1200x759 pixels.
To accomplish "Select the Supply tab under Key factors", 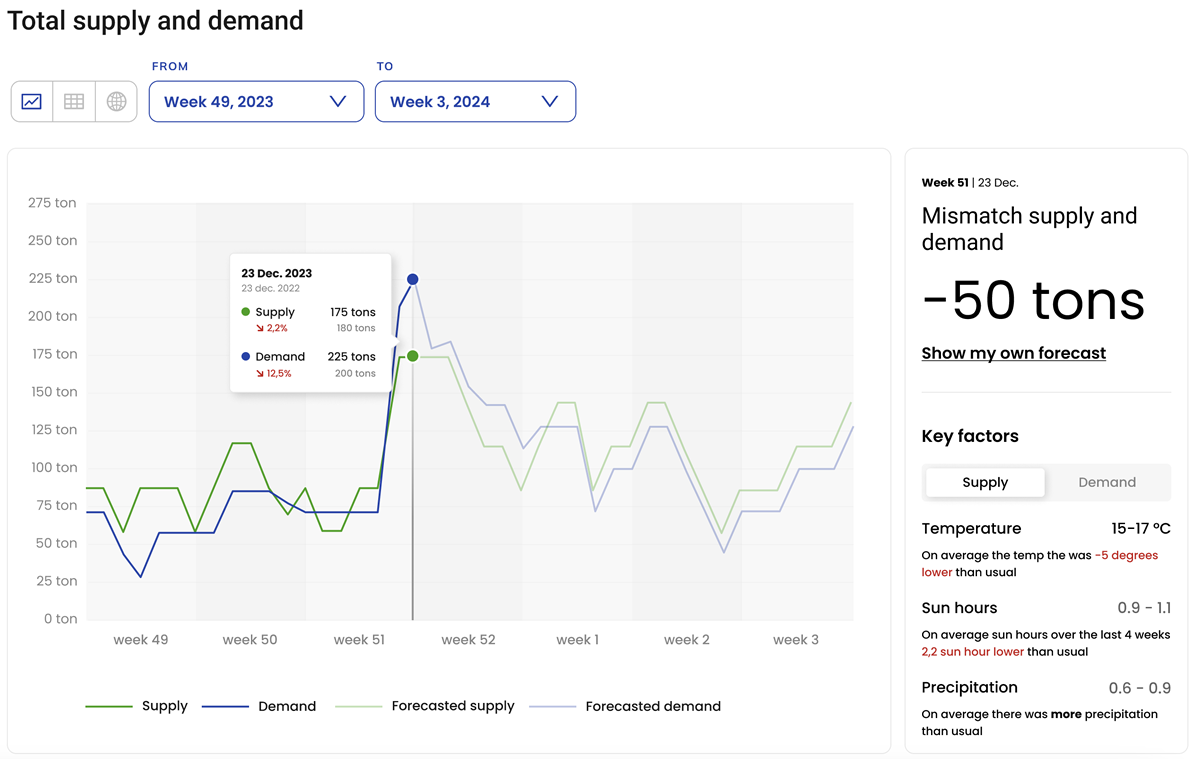I will click(x=984, y=482).
